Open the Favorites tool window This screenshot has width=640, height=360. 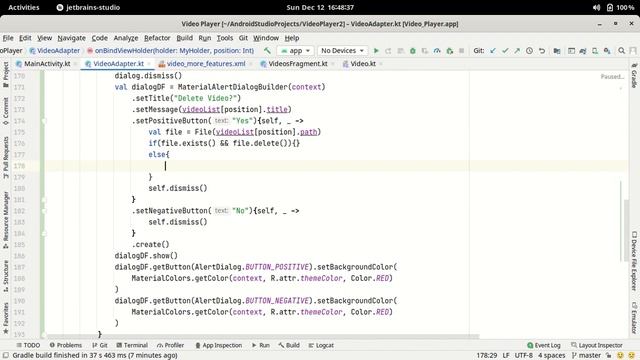tap(6, 318)
